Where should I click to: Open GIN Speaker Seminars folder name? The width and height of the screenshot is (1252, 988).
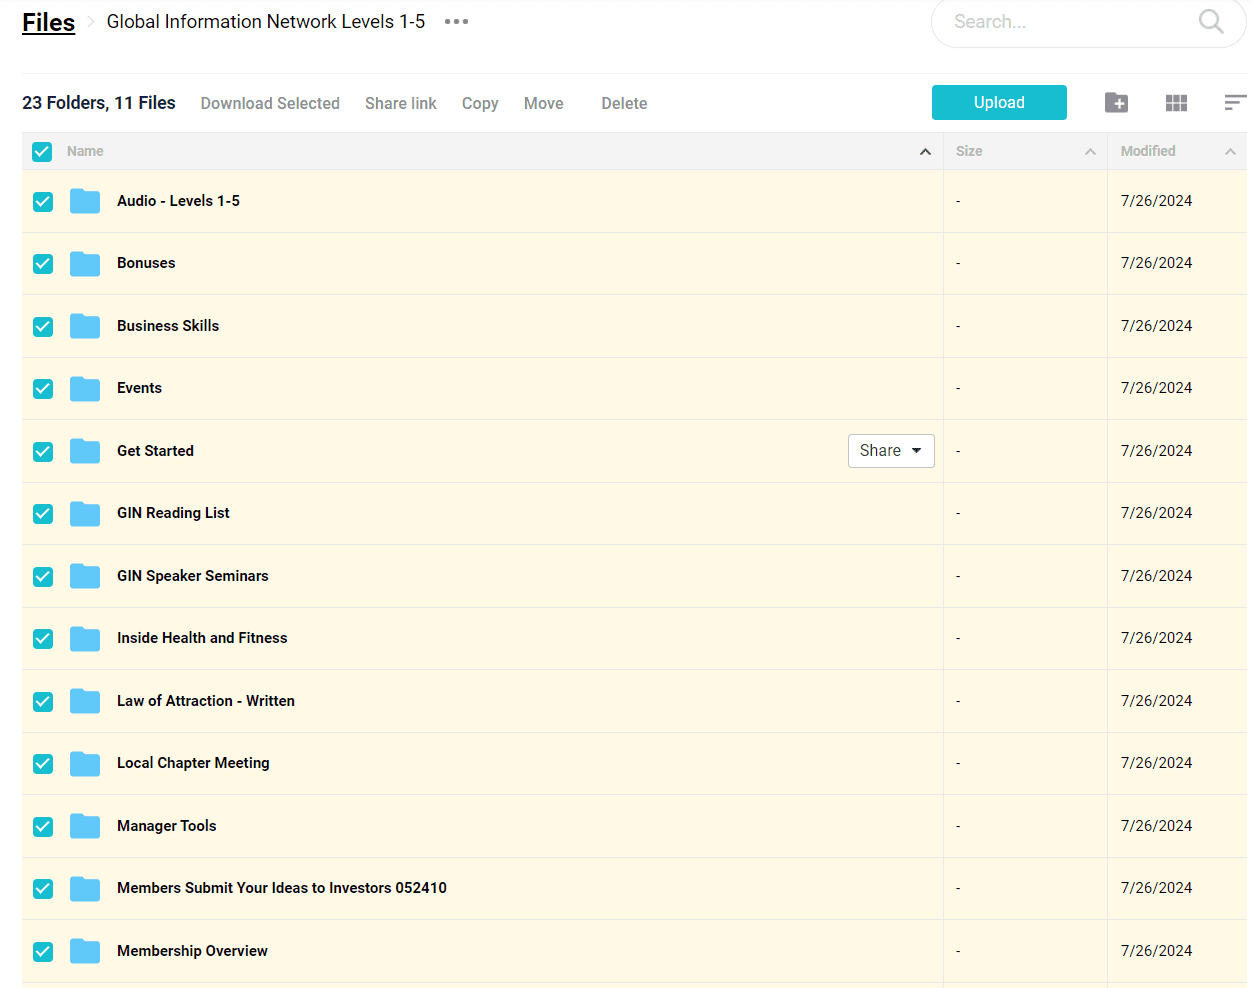pos(193,576)
